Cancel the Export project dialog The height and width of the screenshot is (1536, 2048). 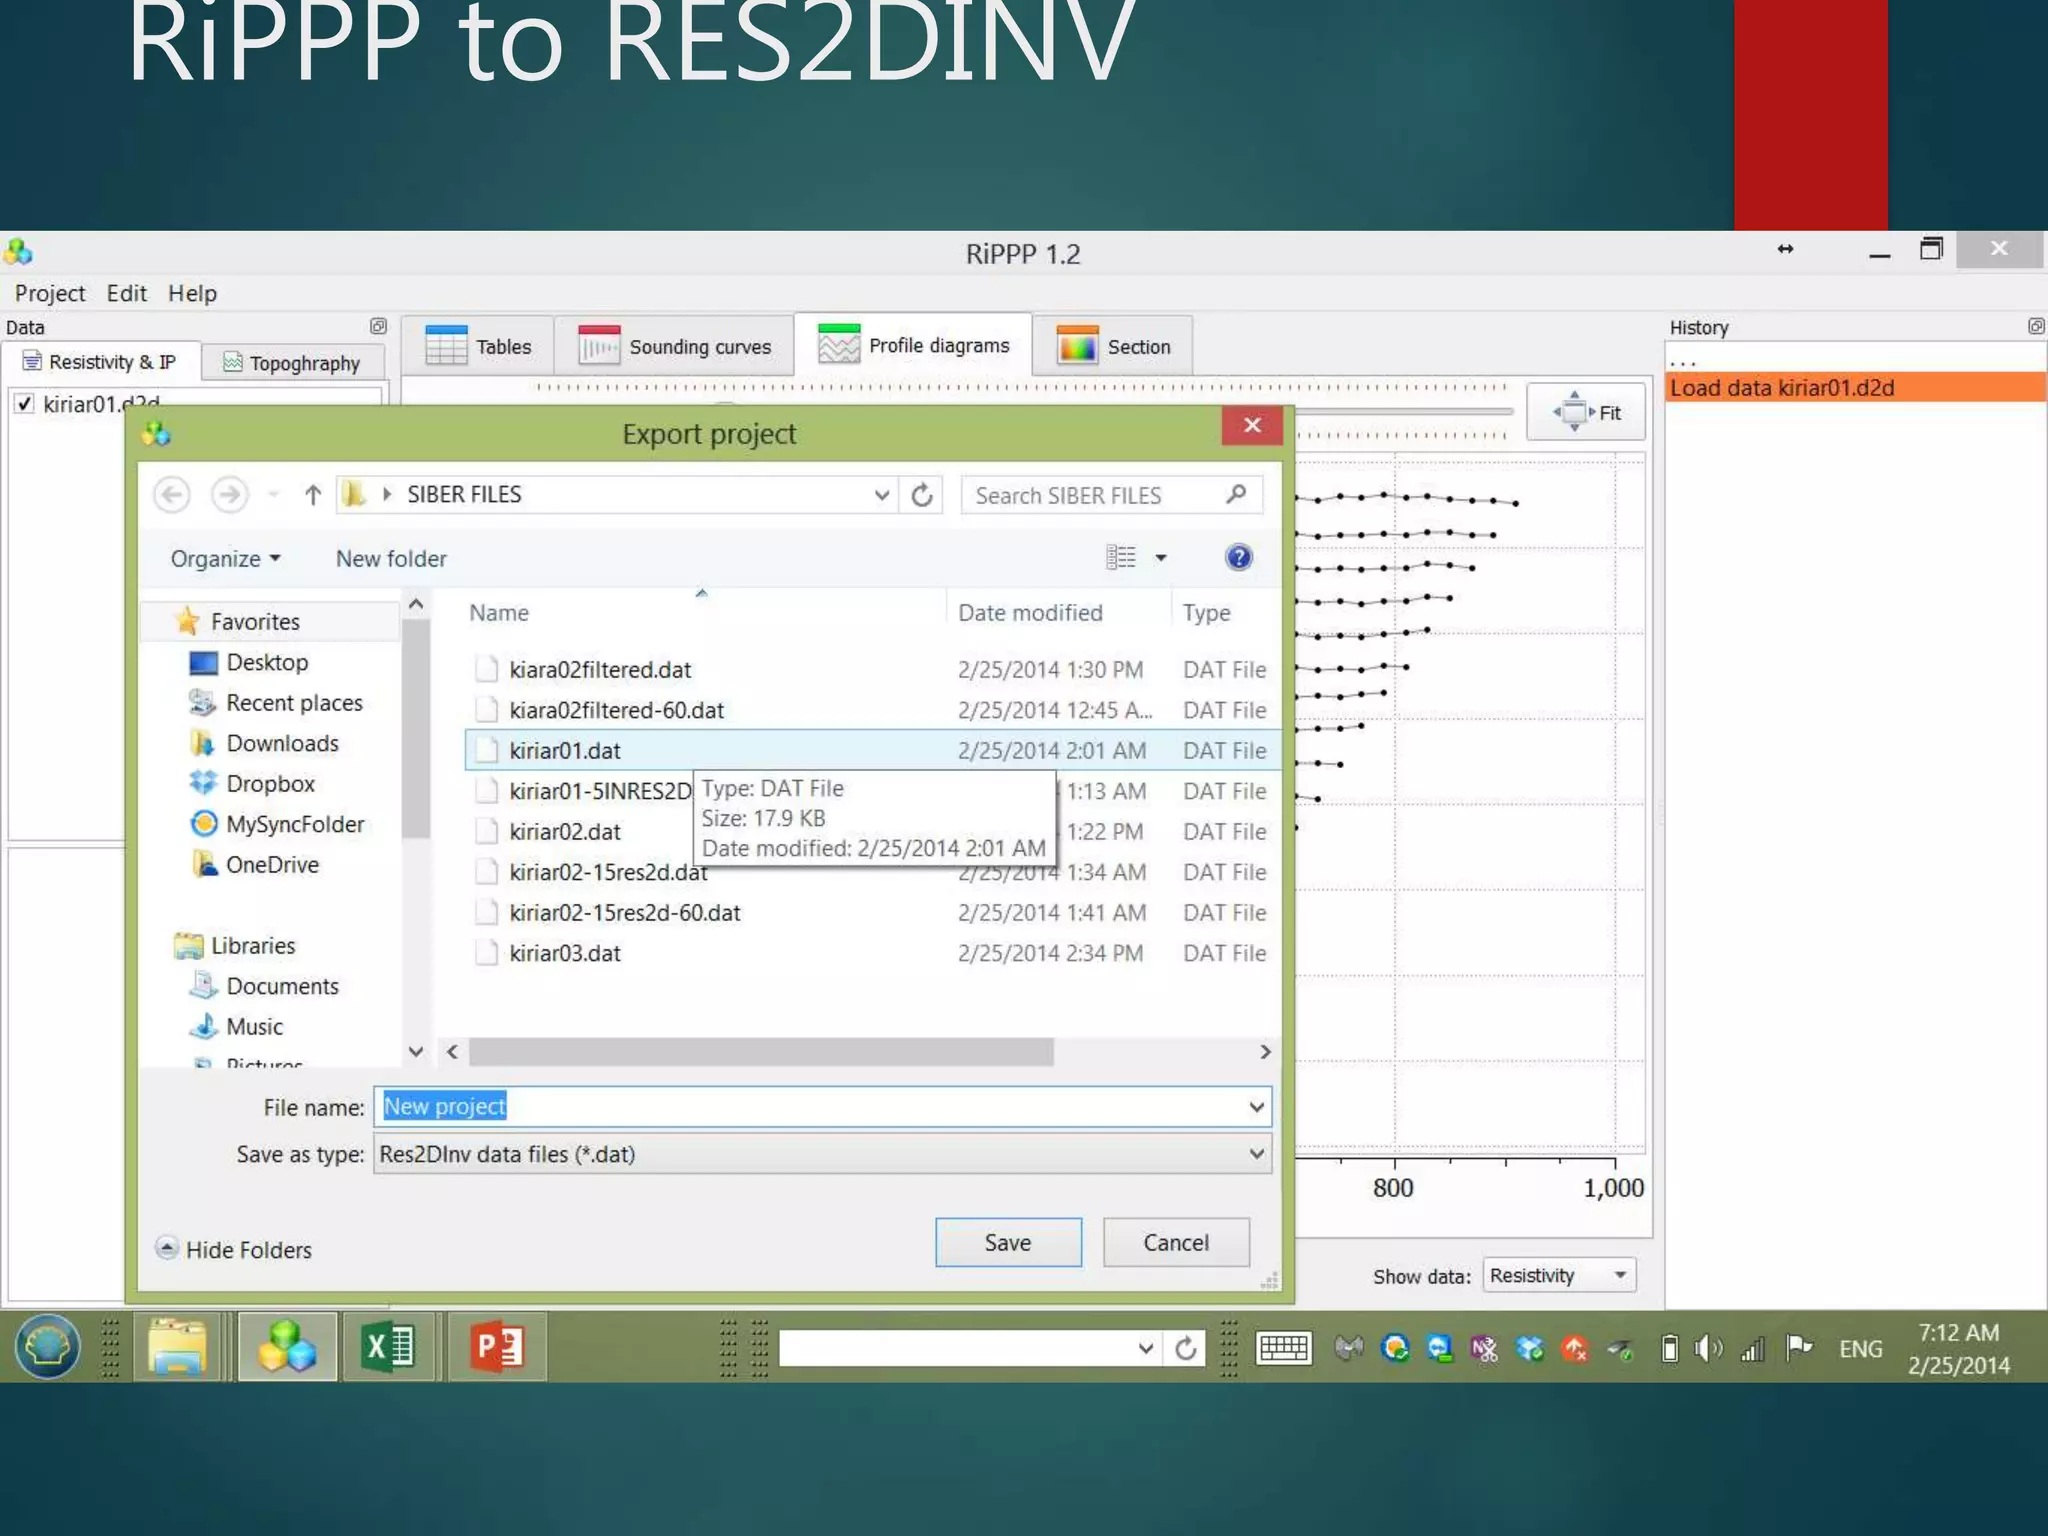pyautogui.click(x=1176, y=1242)
